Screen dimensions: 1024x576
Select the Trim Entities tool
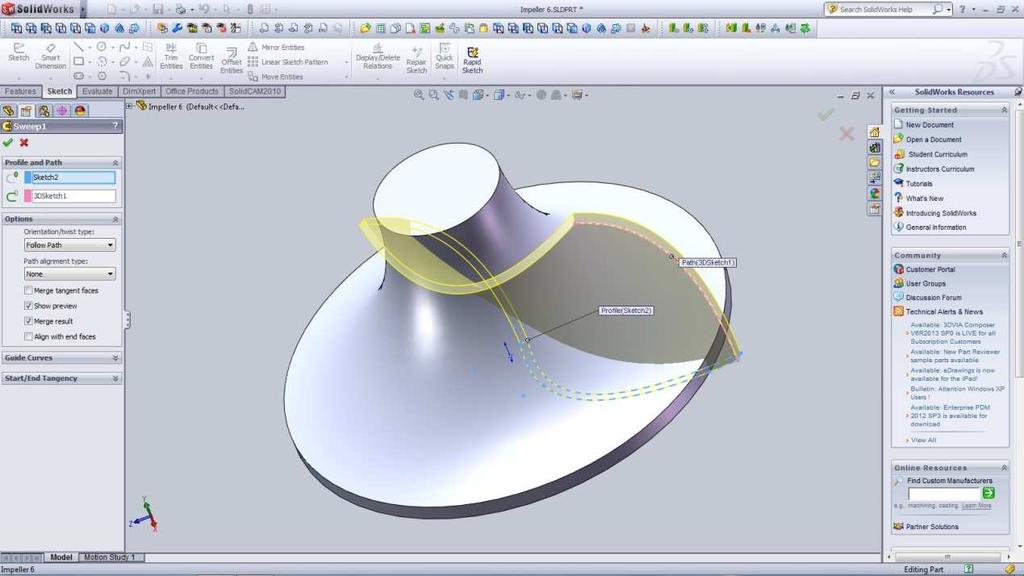(171, 56)
